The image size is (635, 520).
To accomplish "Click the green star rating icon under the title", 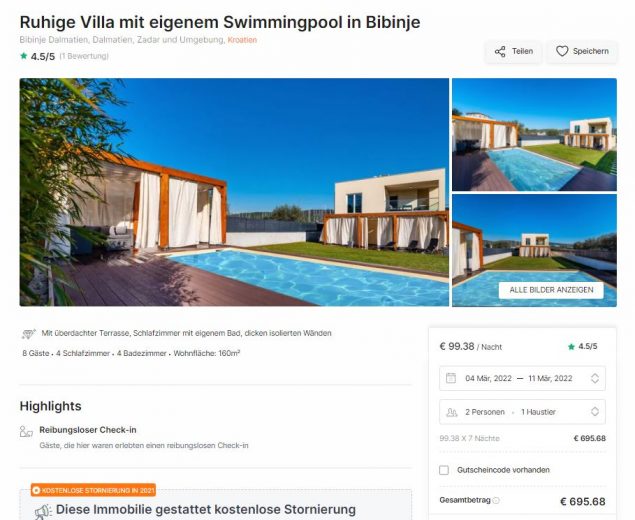I will click(x=24, y=56).
